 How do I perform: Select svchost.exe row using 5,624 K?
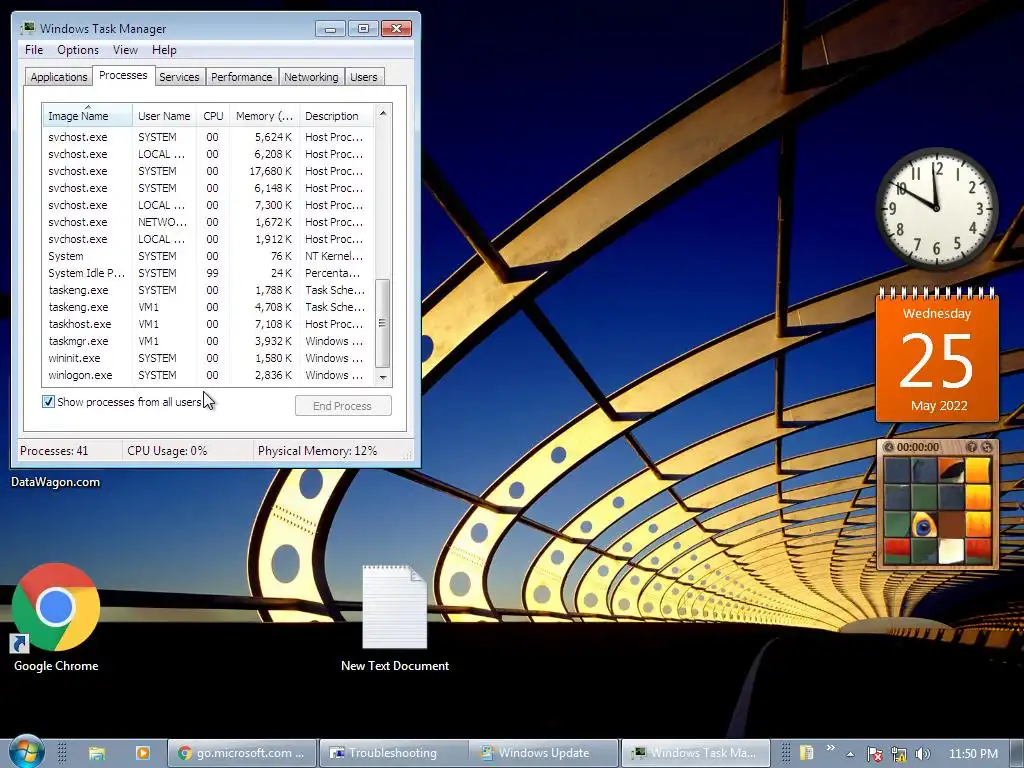pos(208,137)
